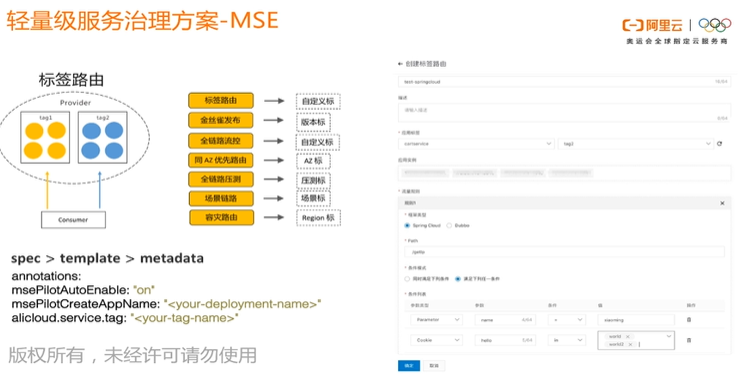The width and height of the screenshot is (744, 374).
Task: Click the tag2 box with blue circles
Action: [x=102, y=138]
